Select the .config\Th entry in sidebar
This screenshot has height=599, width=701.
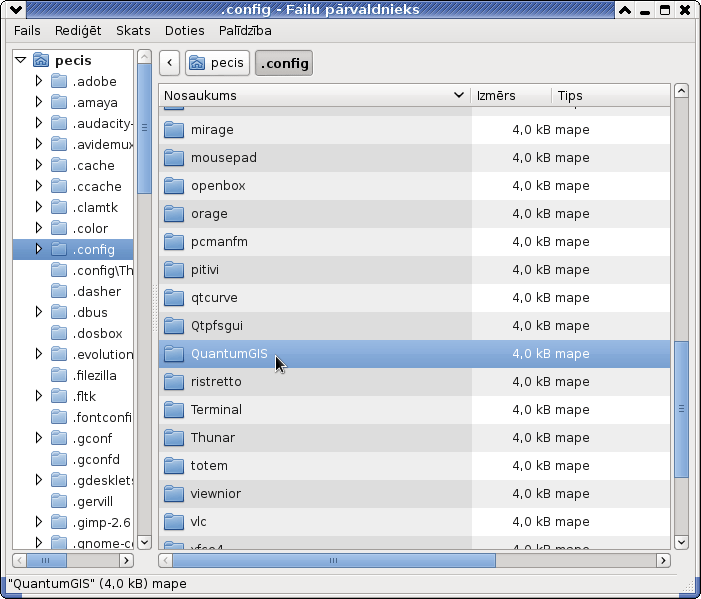pyautogui.click(x=73, y=270)
